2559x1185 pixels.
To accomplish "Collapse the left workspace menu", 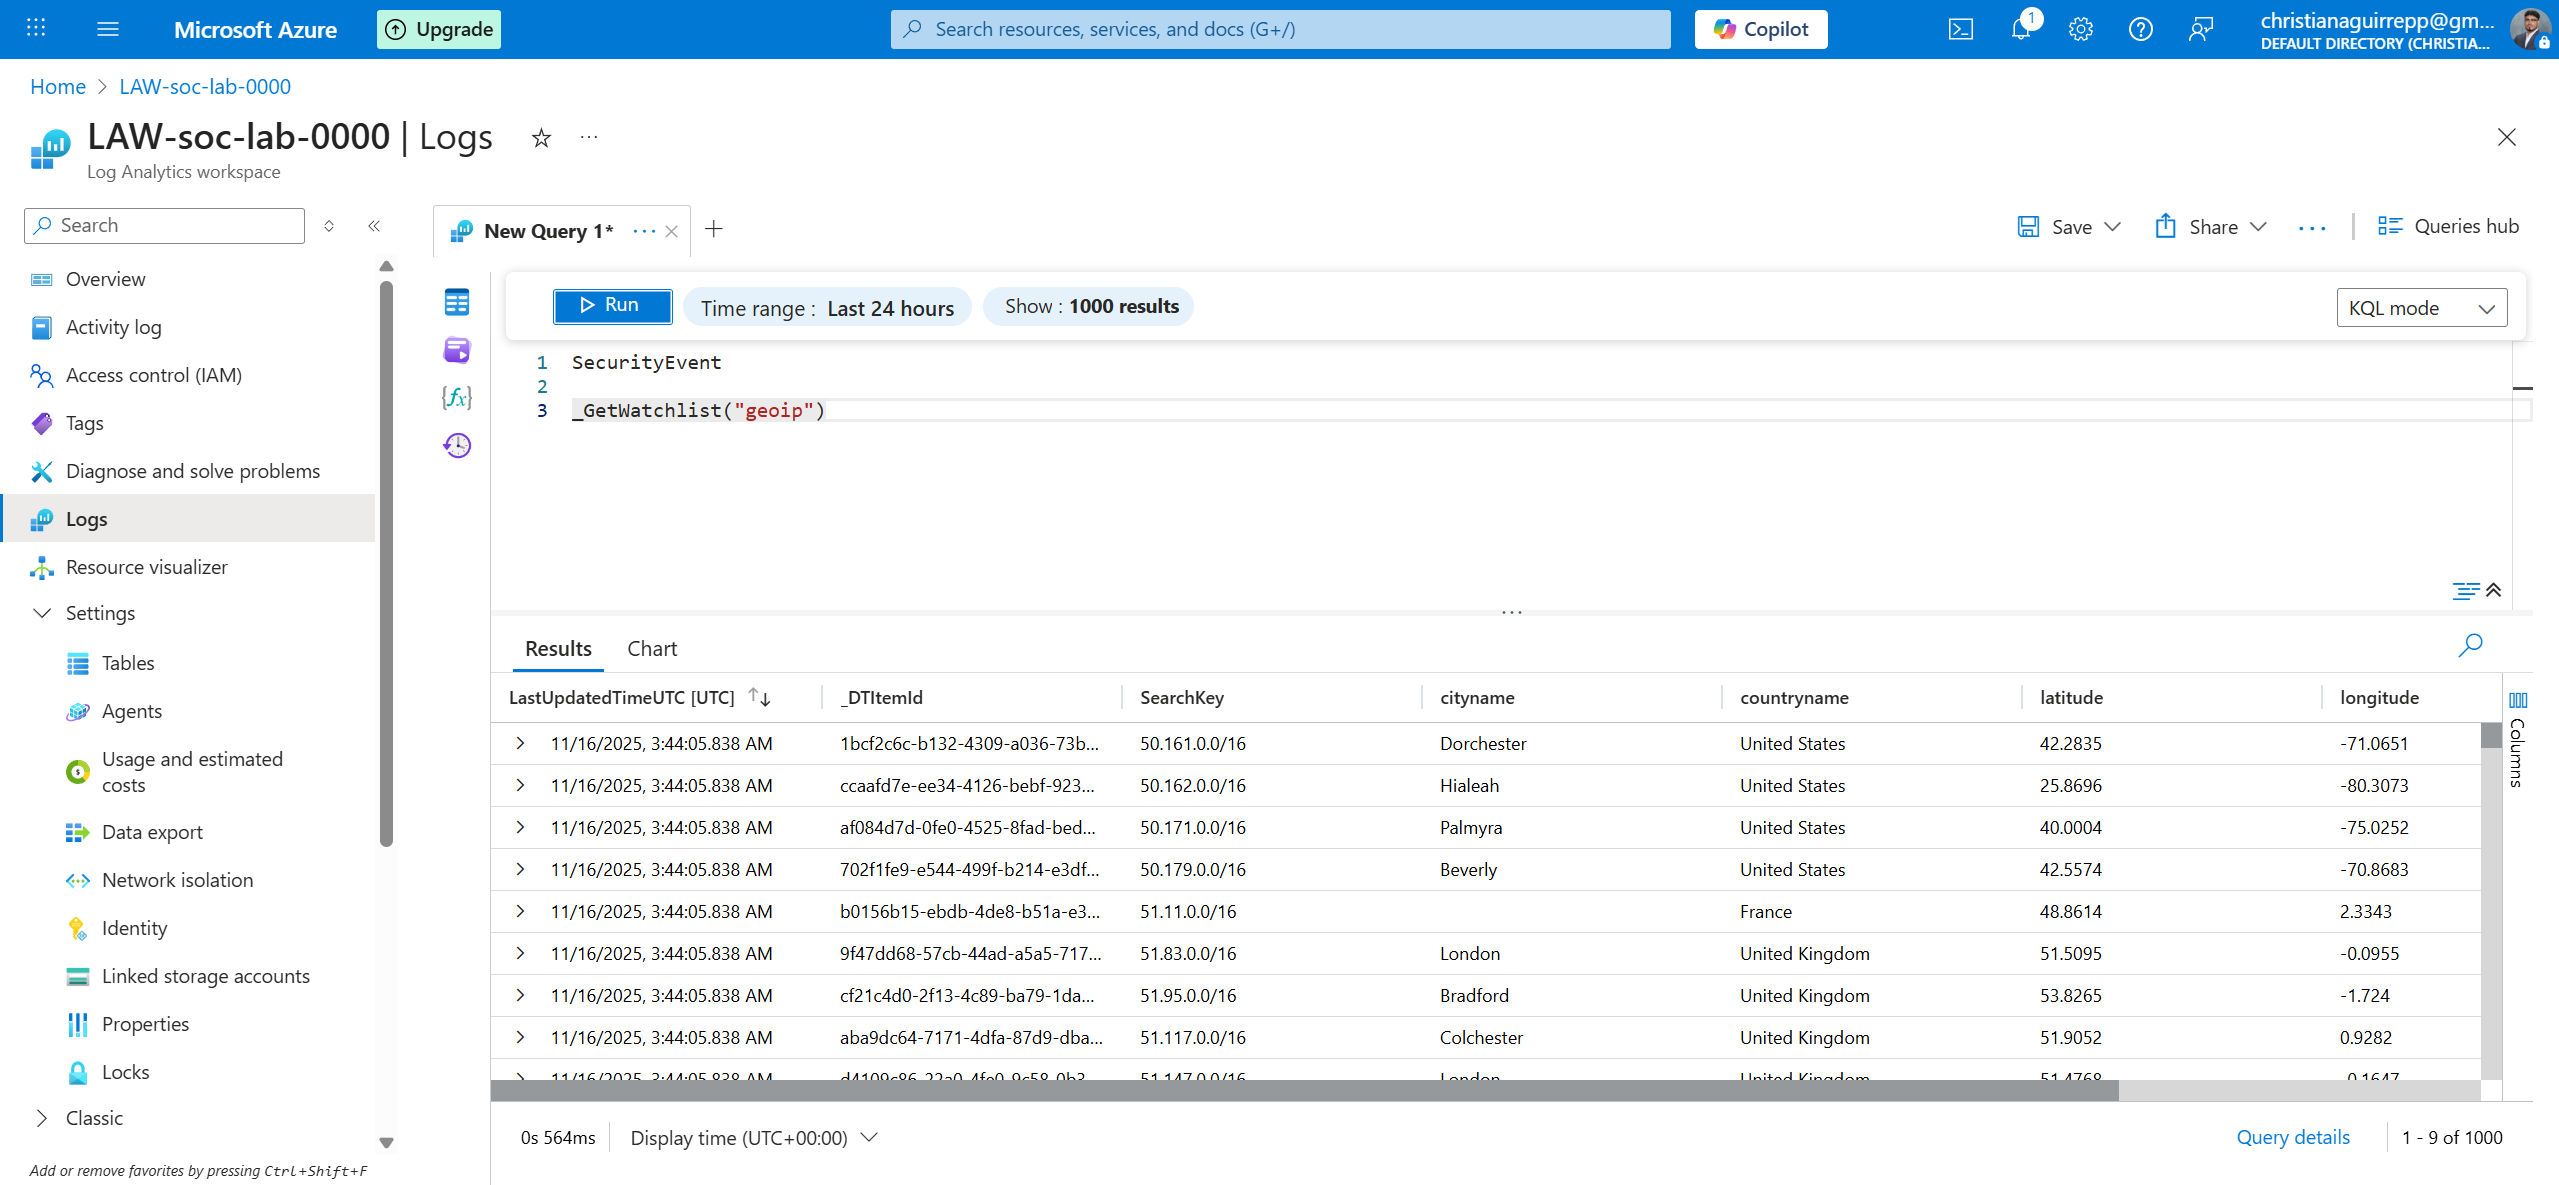I will point(374,226).
